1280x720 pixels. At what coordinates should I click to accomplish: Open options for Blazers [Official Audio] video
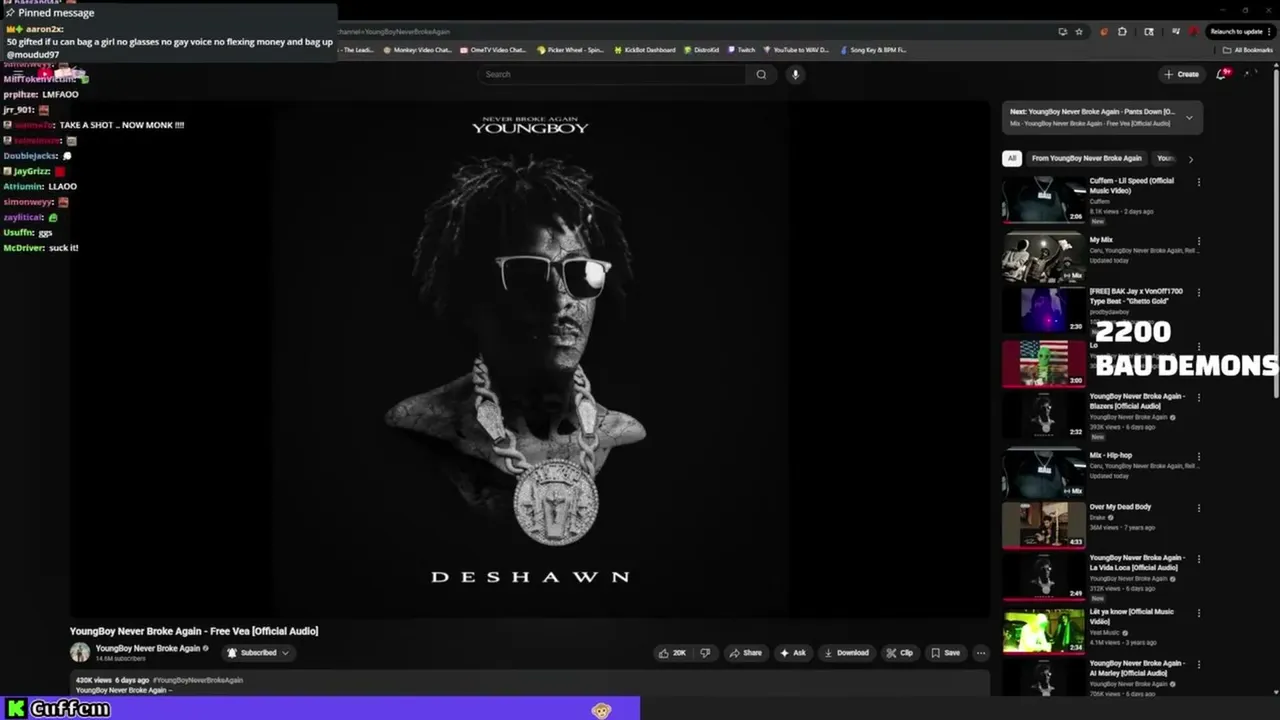pyautogui.click(x=1198, y=398)
